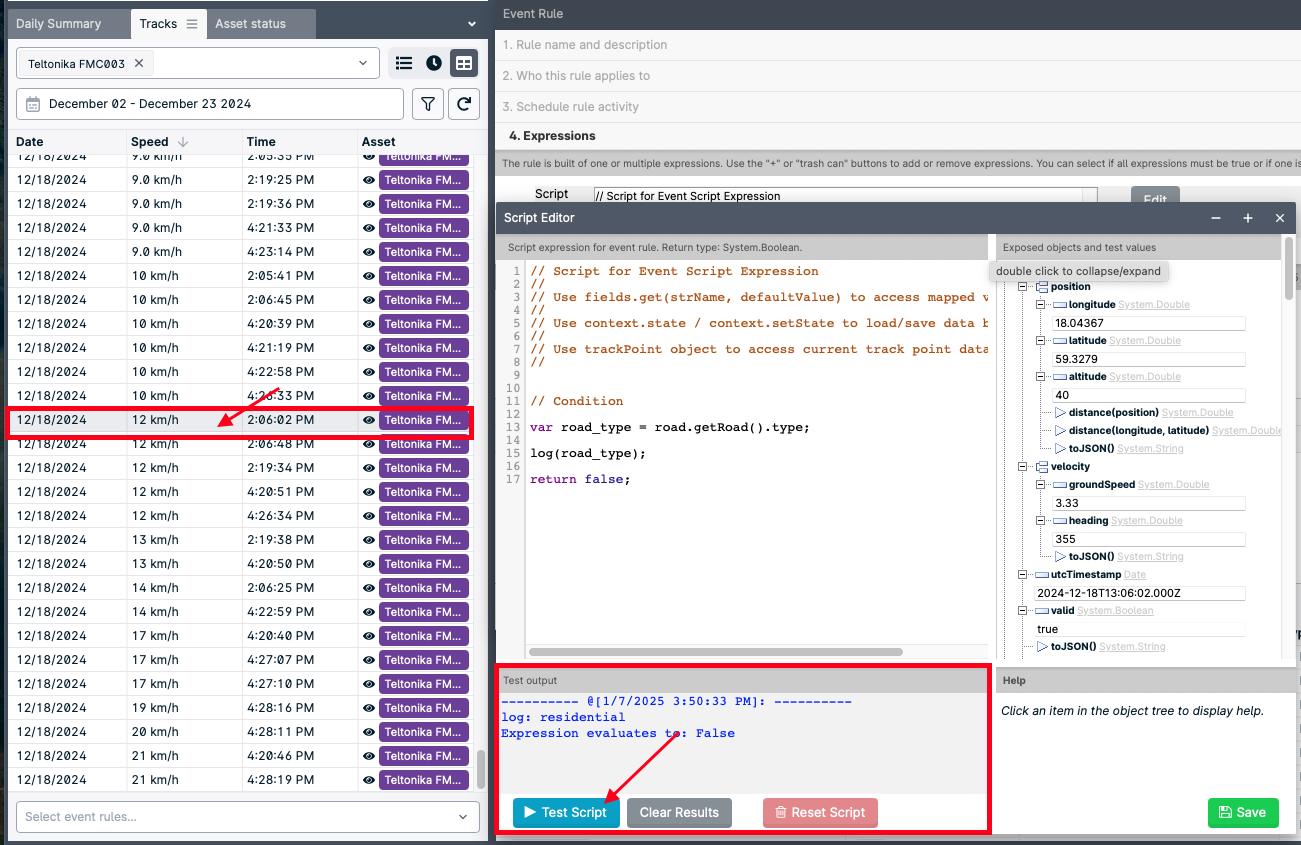Collapse the latitude tree node

point(1041,341)
